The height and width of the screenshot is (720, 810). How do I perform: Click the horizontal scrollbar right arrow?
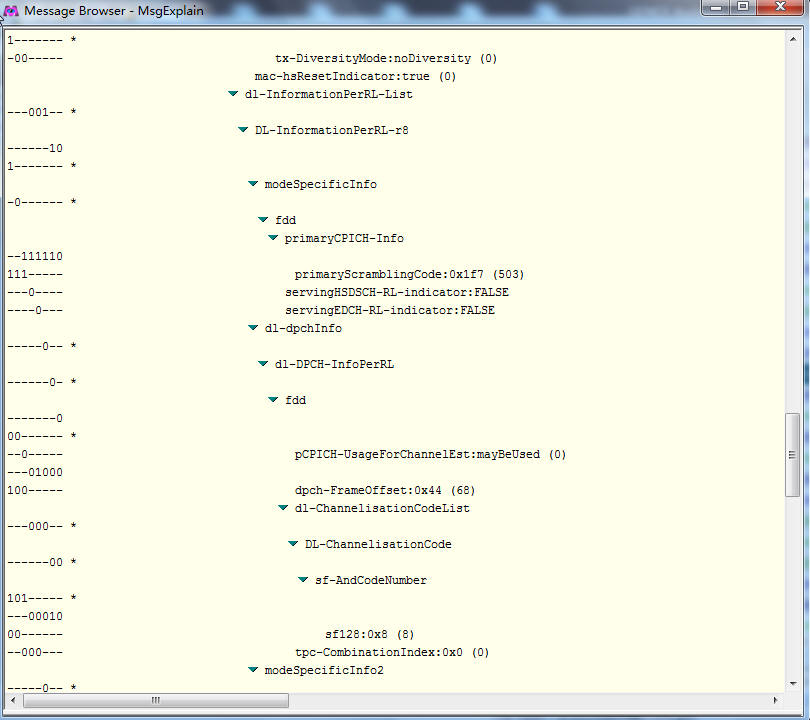775,700
